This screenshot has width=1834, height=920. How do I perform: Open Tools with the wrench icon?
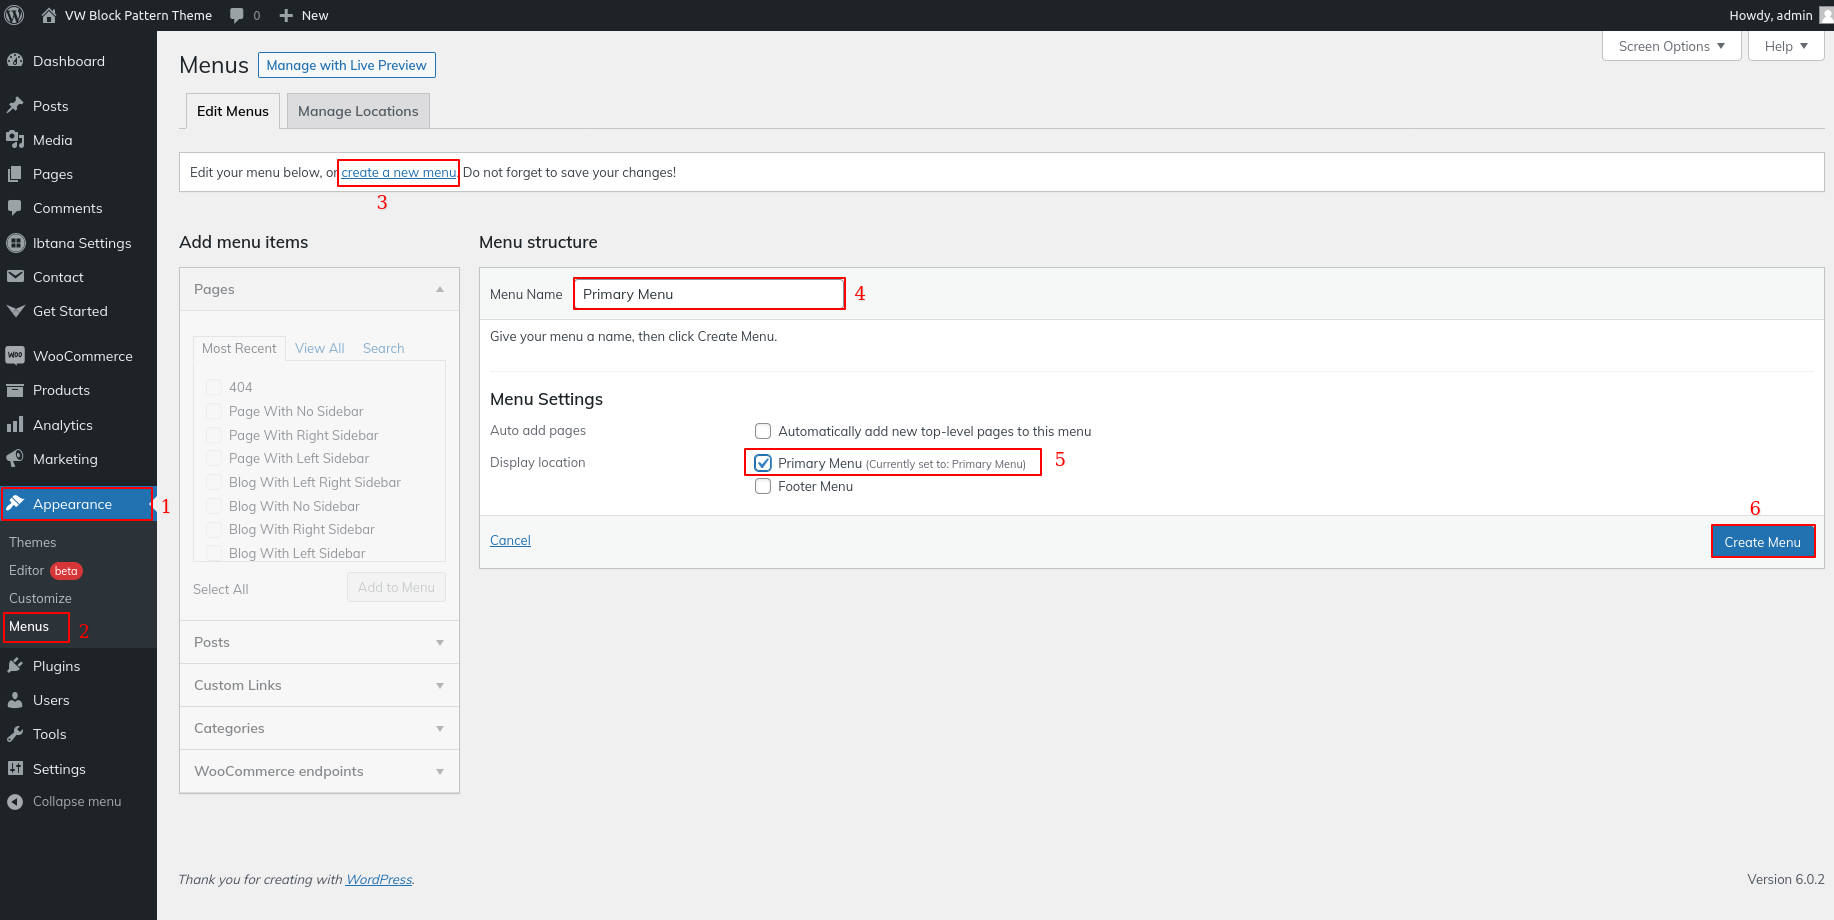15,734
